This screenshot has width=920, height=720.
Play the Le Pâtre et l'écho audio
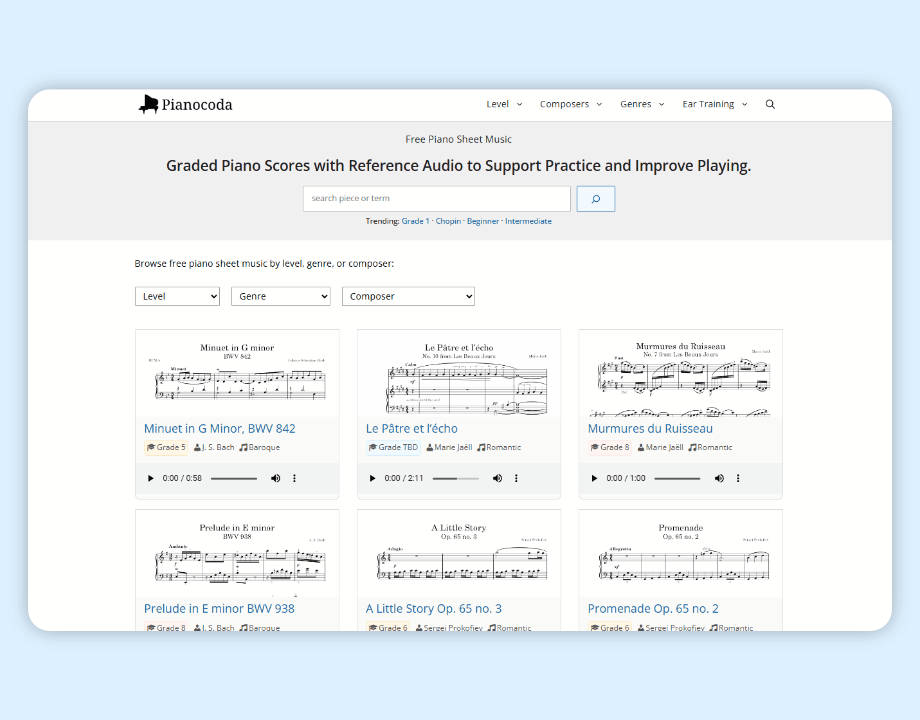pos(373,478)
